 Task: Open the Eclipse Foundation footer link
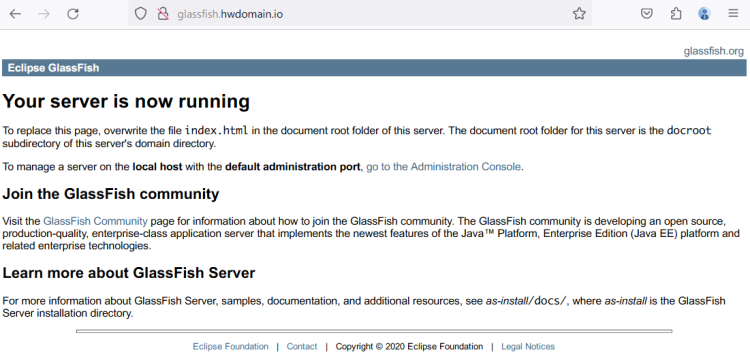[x=231, y=347]
